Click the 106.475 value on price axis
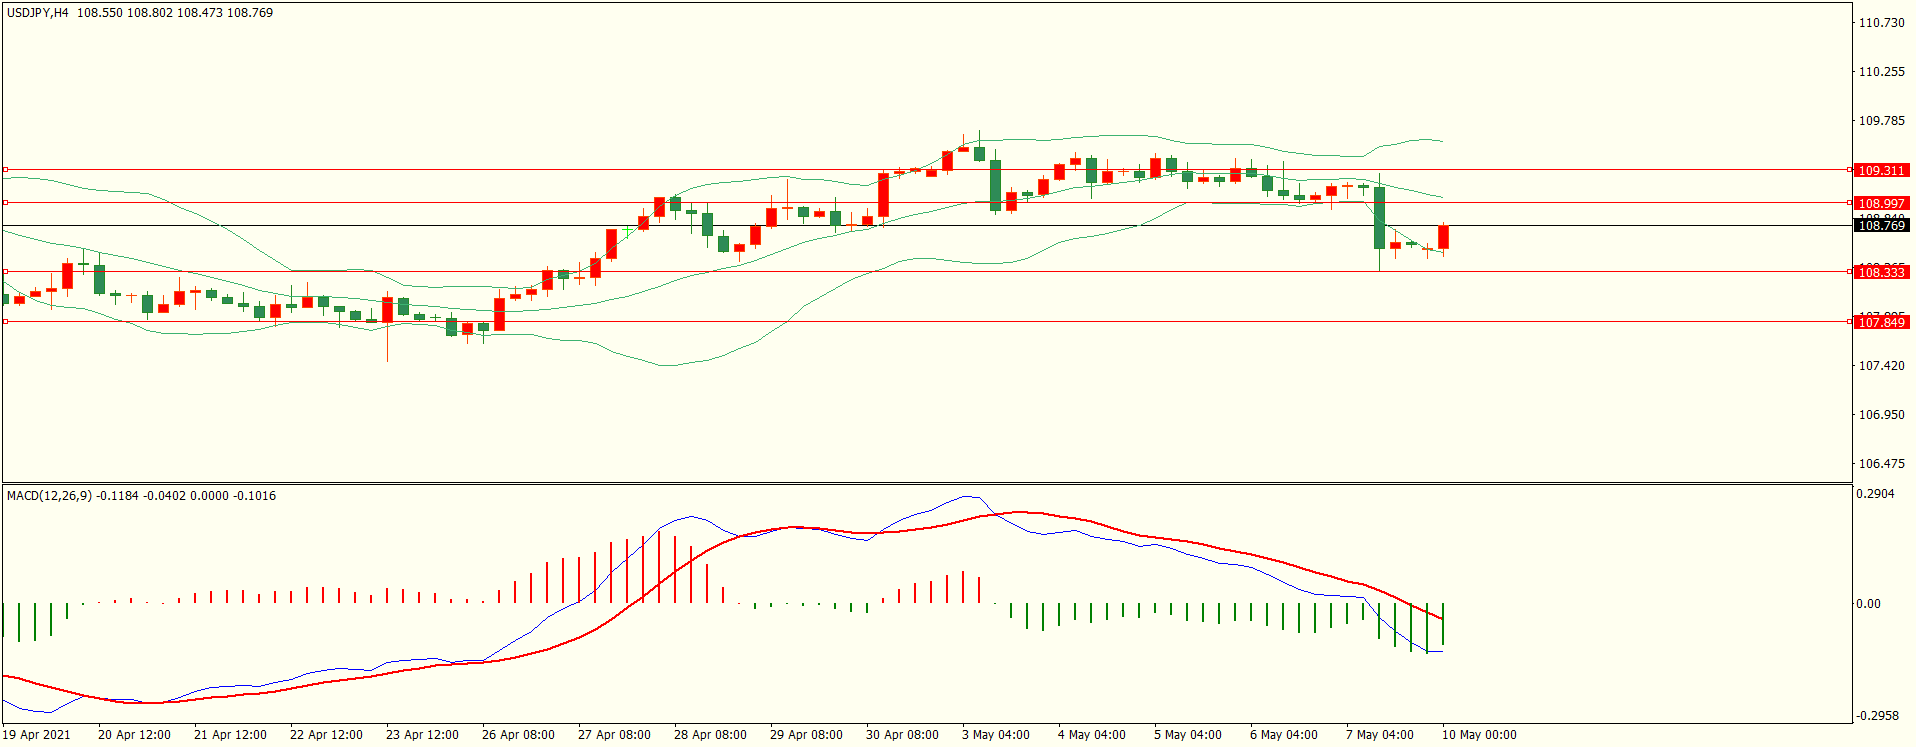 point(1880,464)
